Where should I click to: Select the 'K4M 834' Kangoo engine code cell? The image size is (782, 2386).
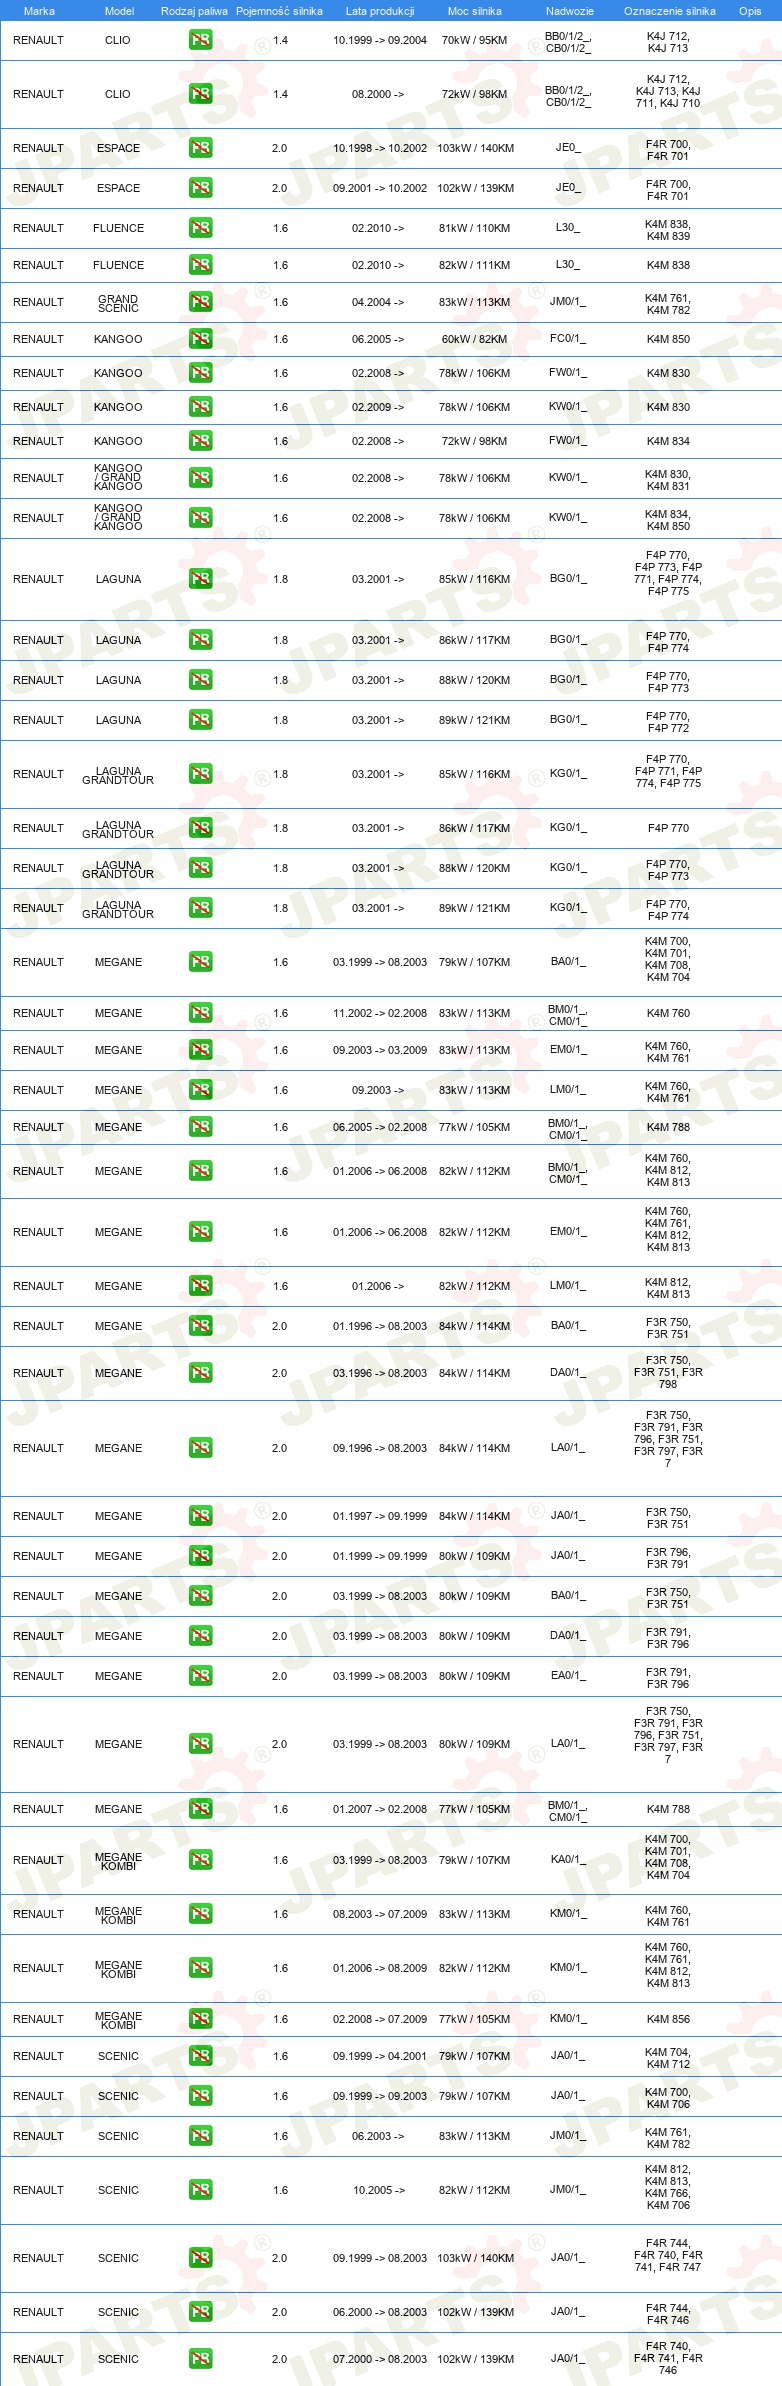coord(668,442)
